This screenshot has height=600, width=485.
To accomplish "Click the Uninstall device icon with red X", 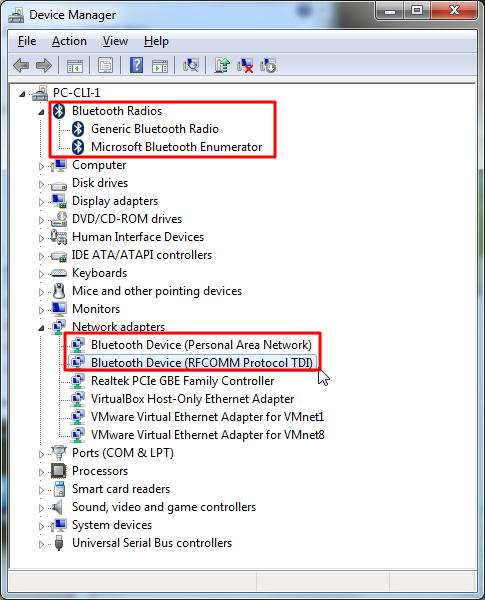I will click(x=245, y=65).
